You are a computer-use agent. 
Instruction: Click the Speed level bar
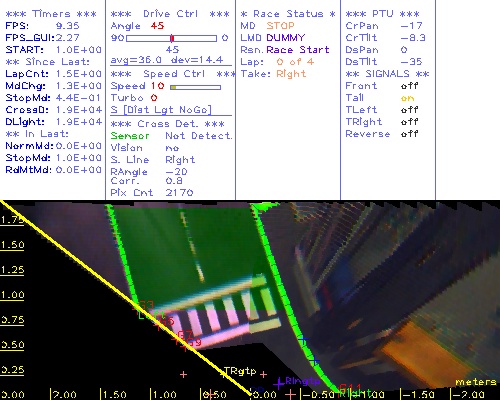[195, 87]
